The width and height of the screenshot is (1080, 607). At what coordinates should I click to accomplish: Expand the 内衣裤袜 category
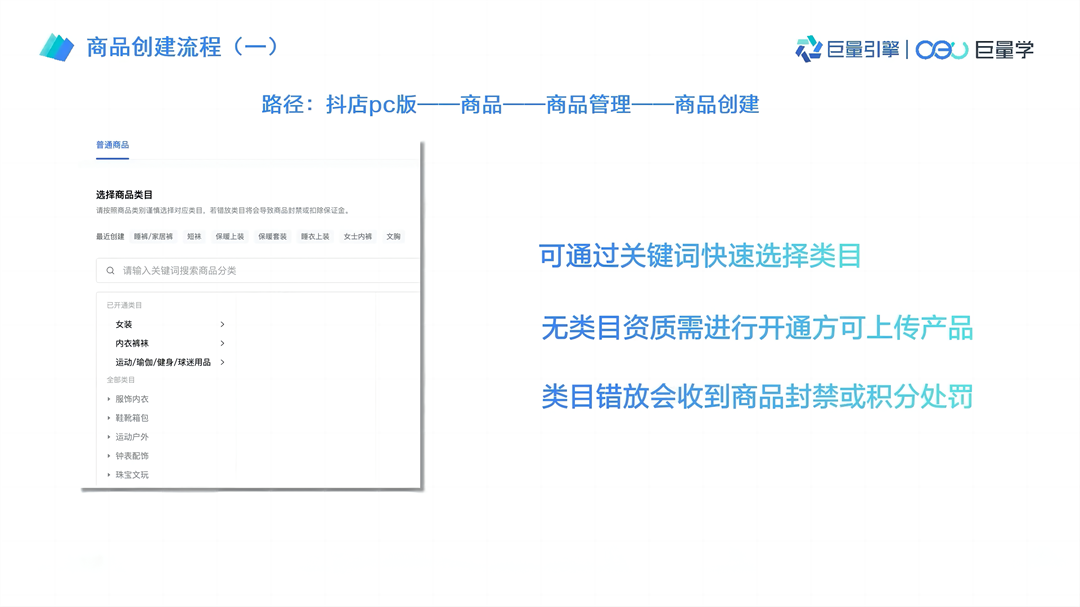(130, 343)
